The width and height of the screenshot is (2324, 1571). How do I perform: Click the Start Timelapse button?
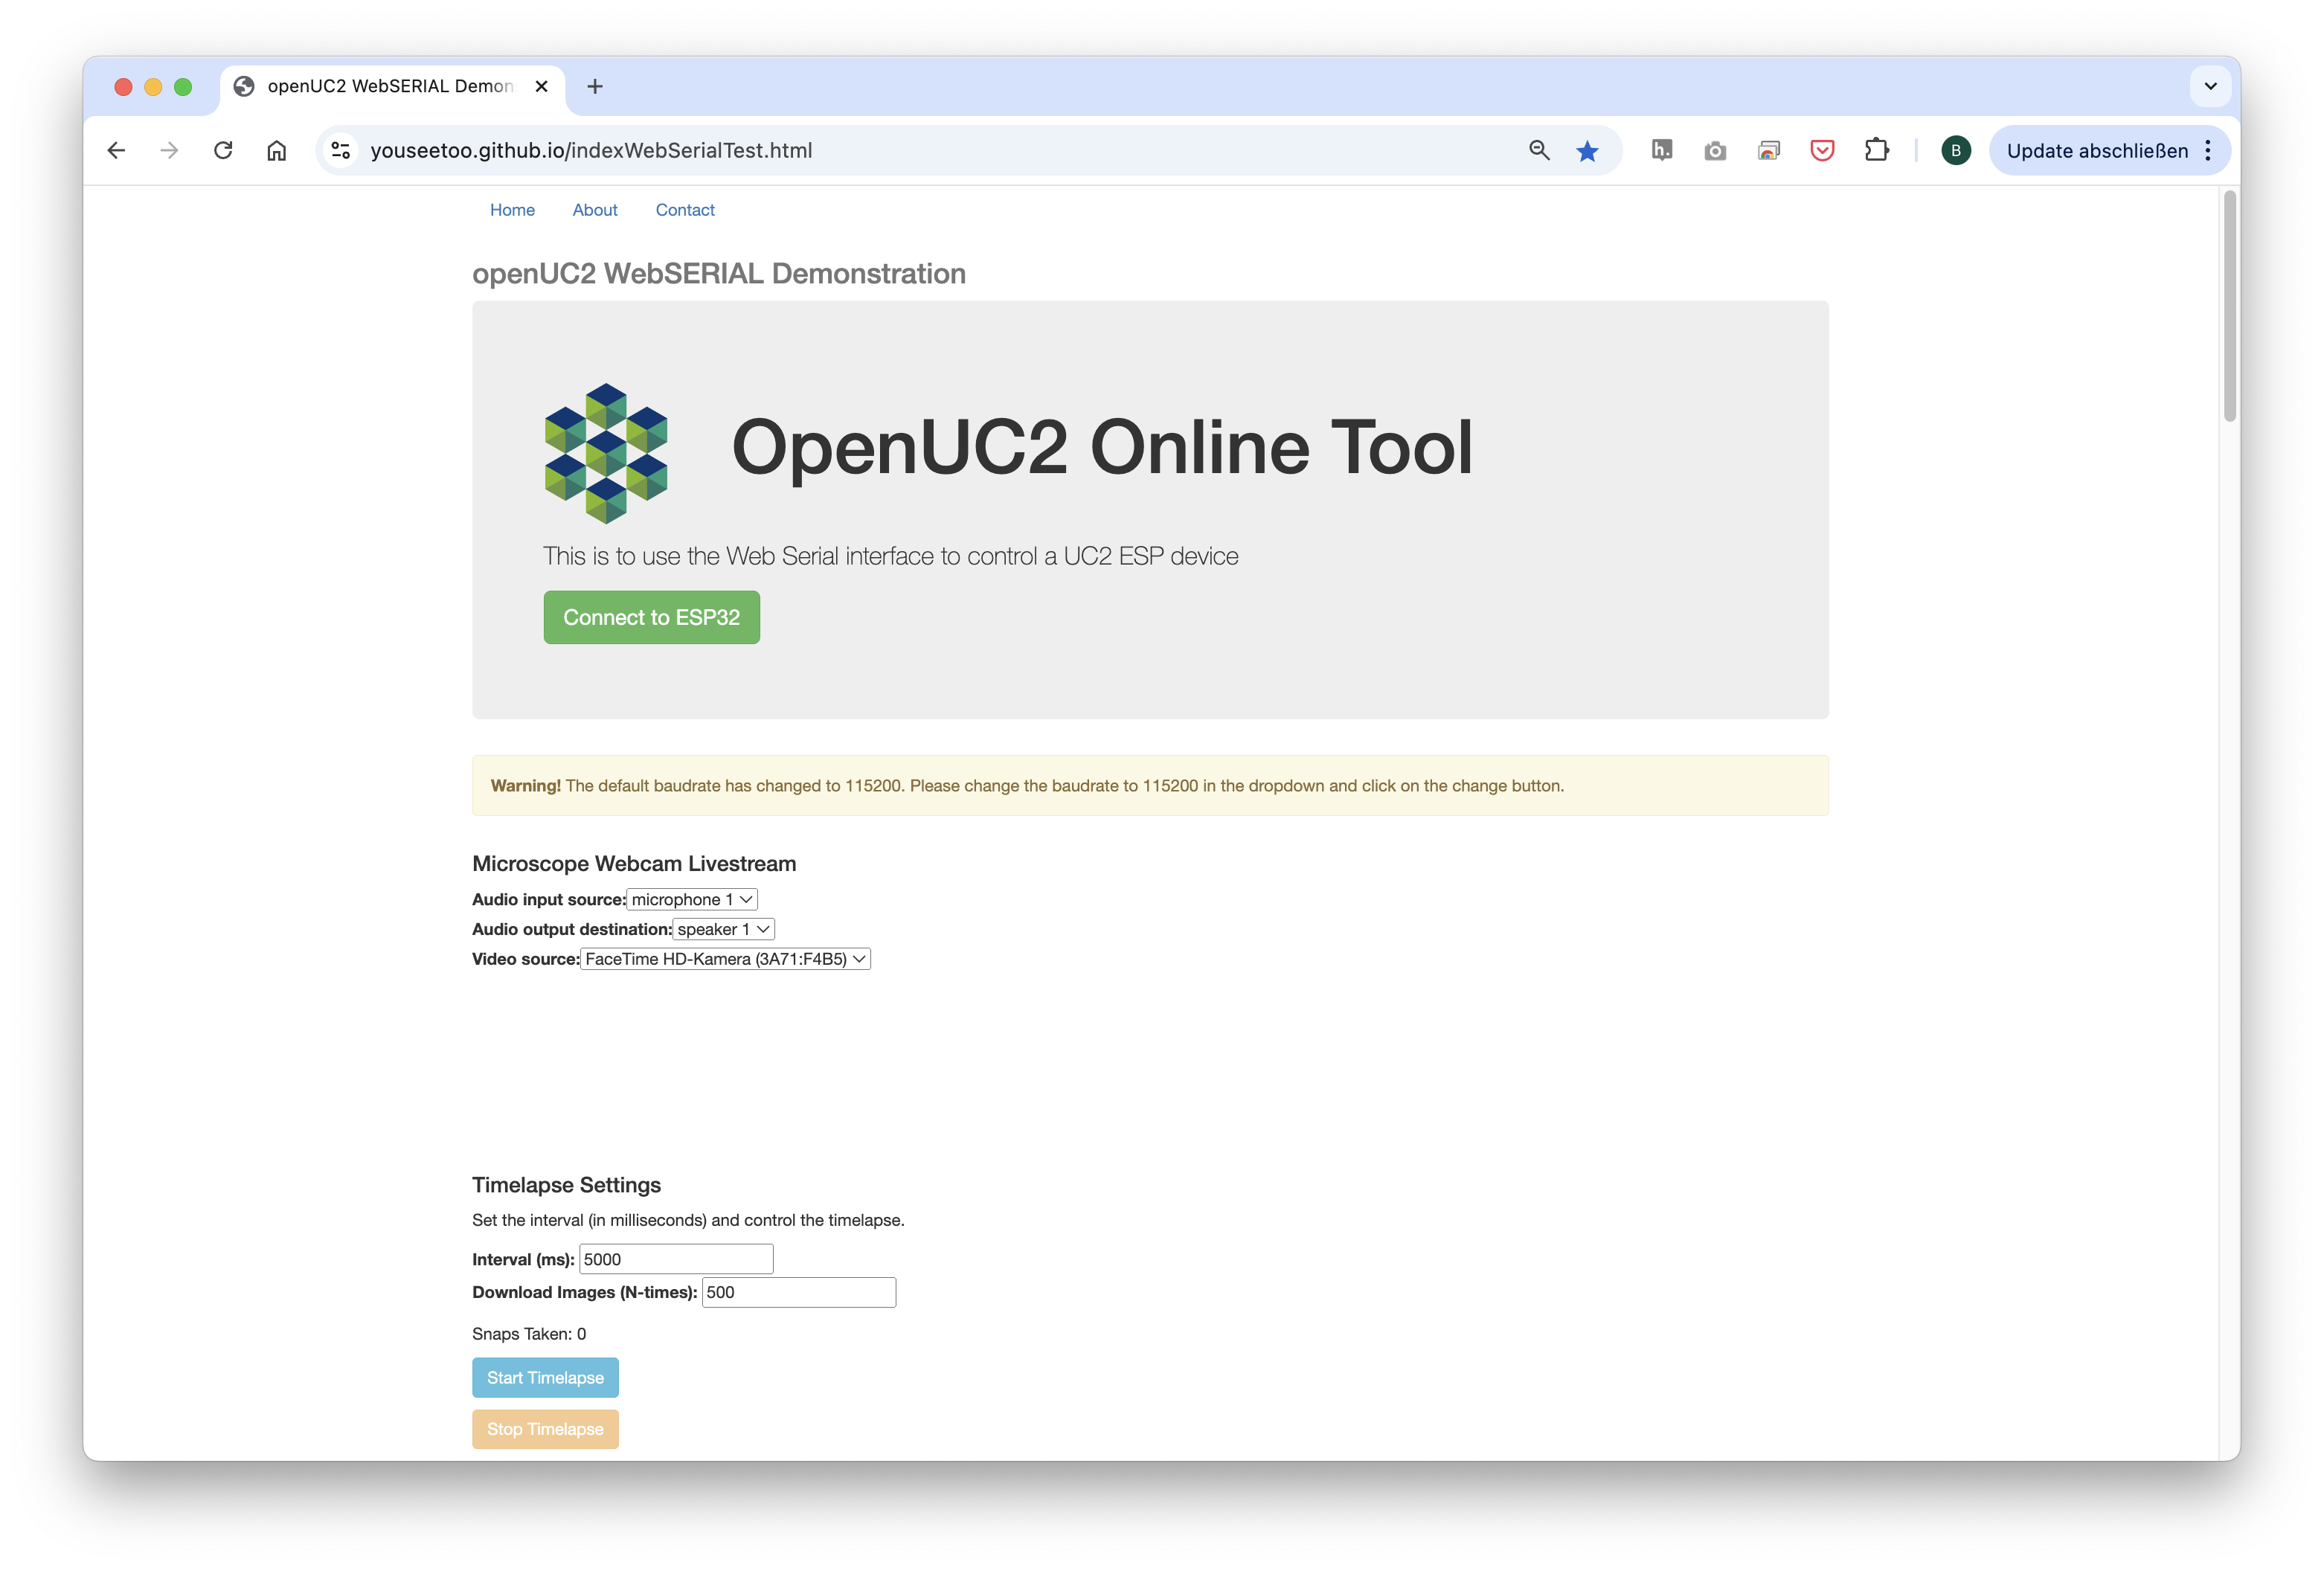(545, 1377)
